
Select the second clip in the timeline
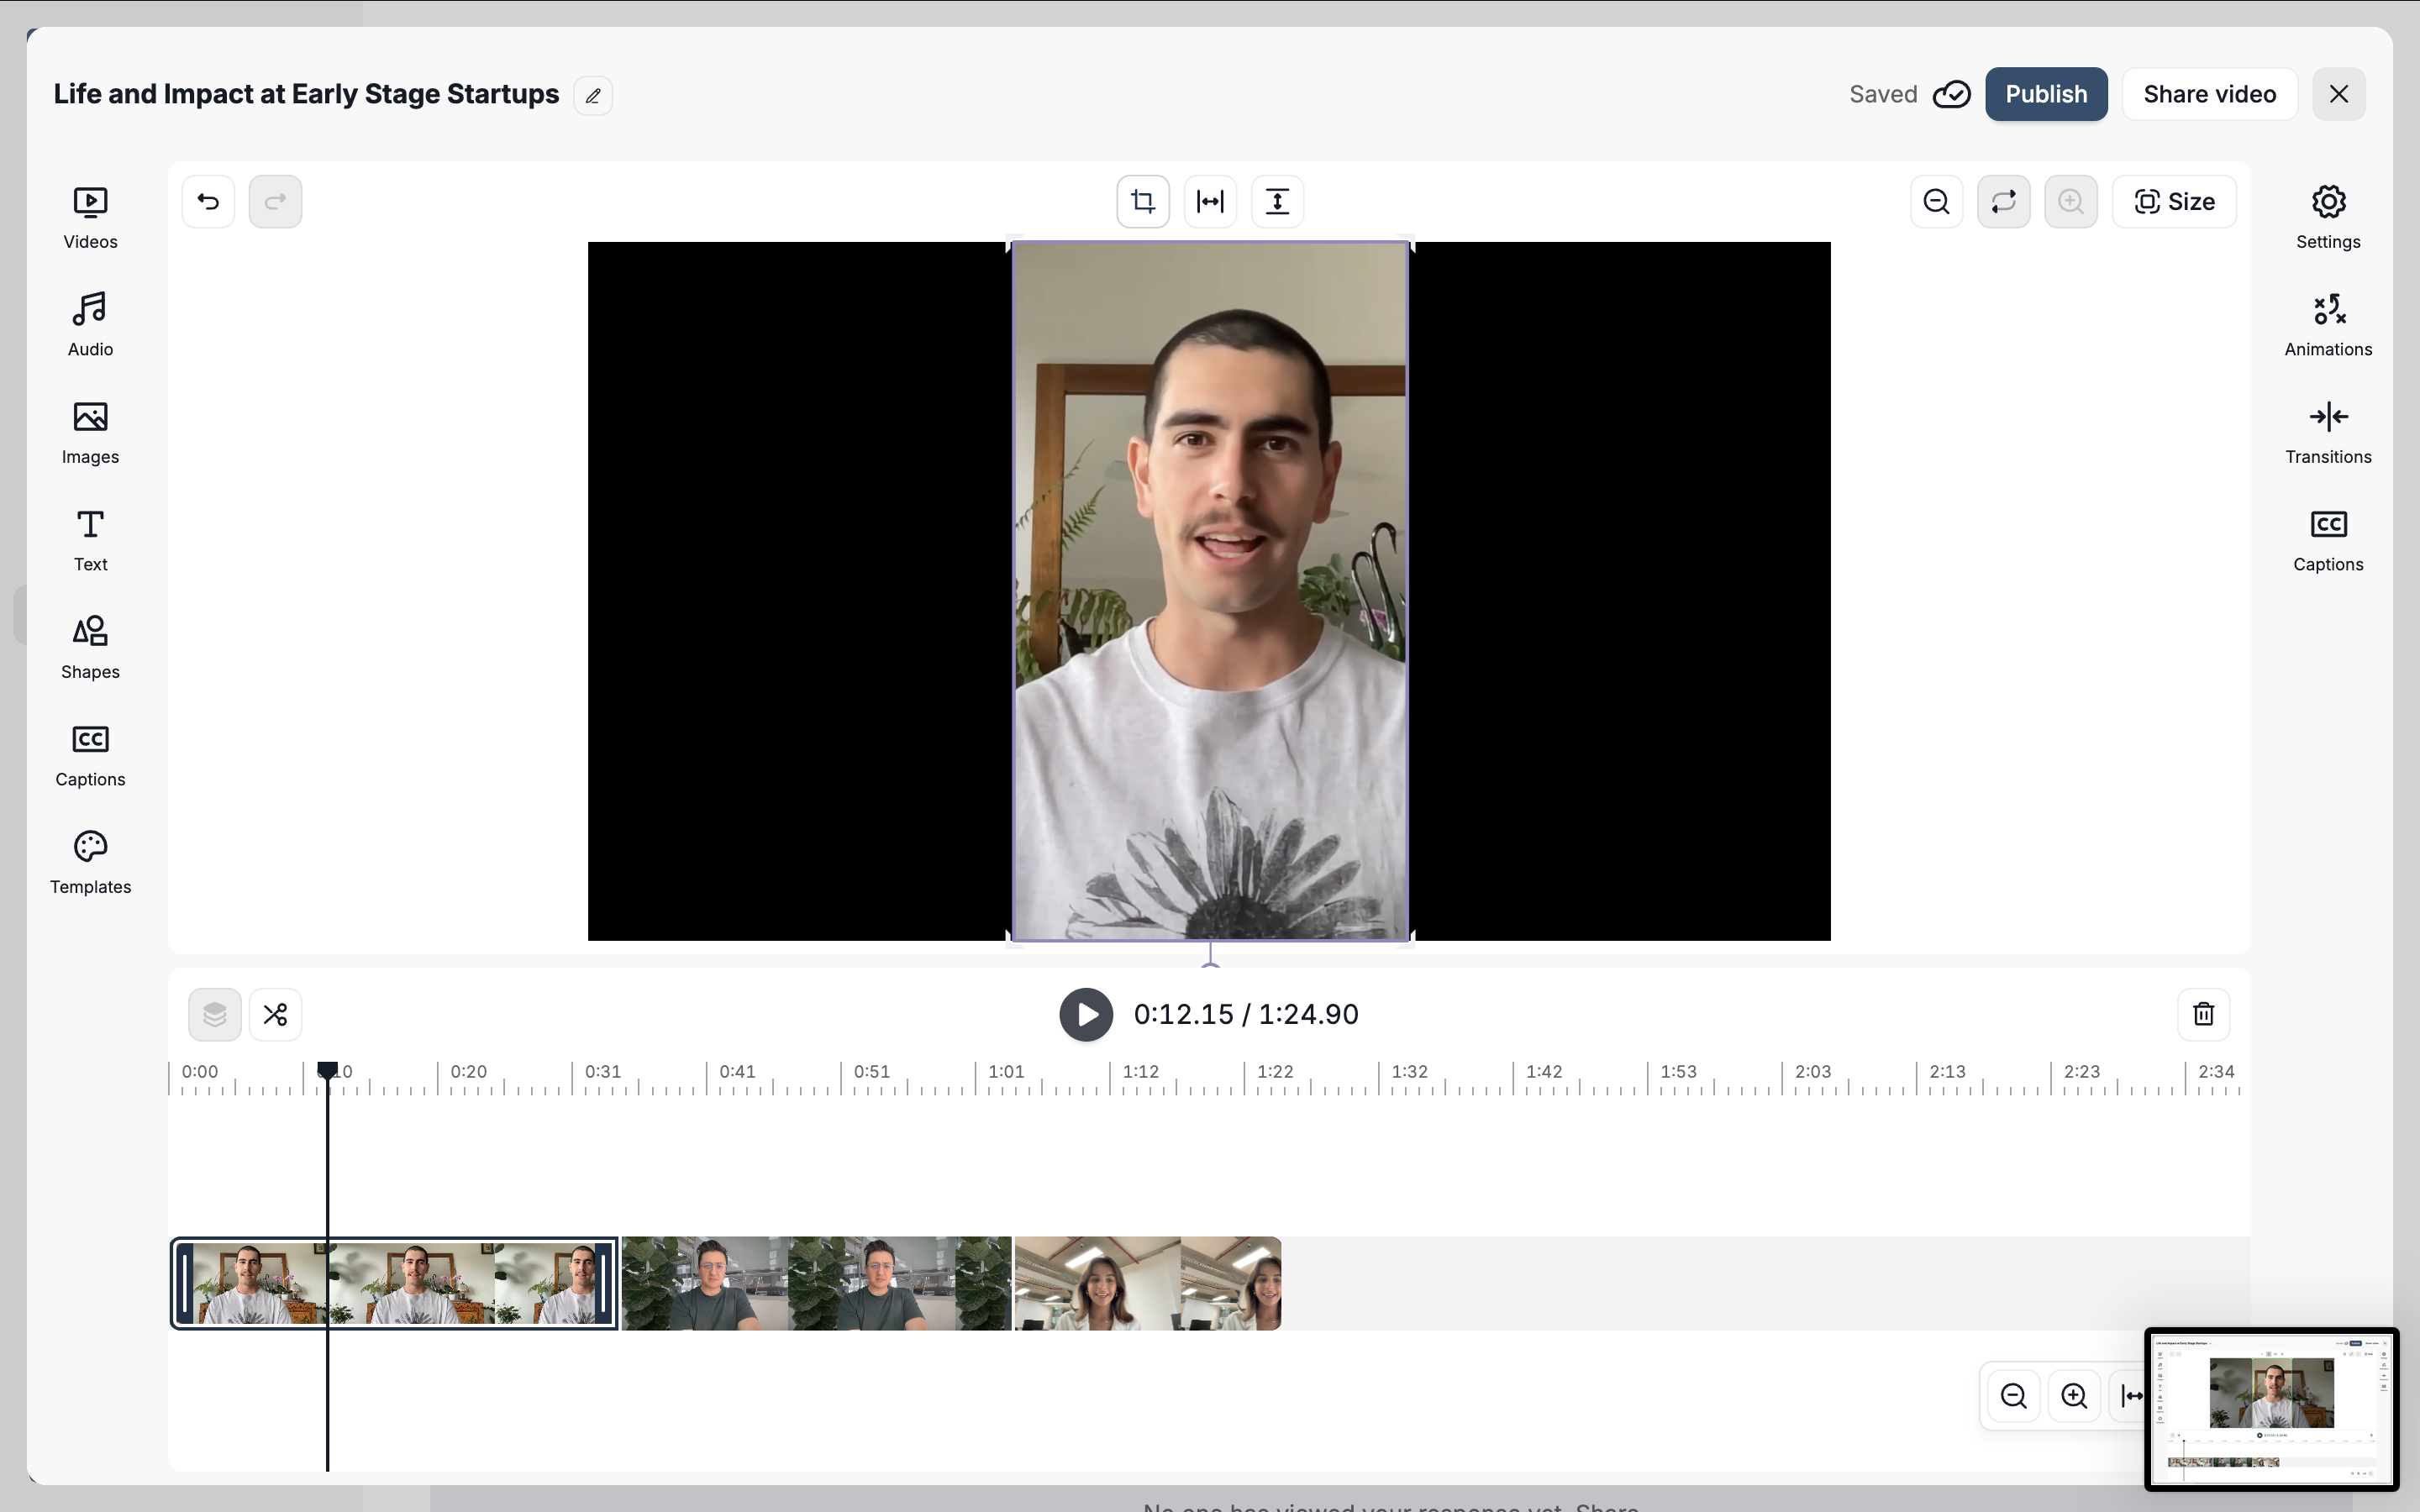815,1283
